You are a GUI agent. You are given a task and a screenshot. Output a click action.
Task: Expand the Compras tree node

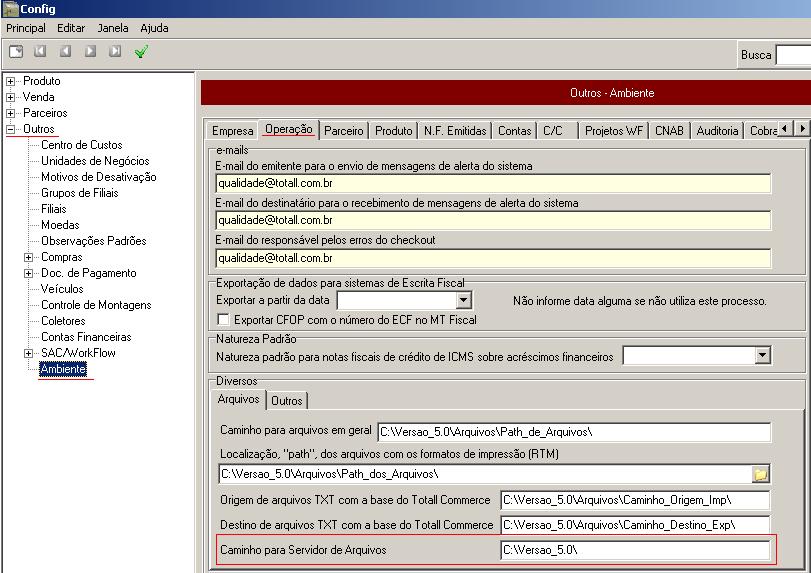point(28,258)
